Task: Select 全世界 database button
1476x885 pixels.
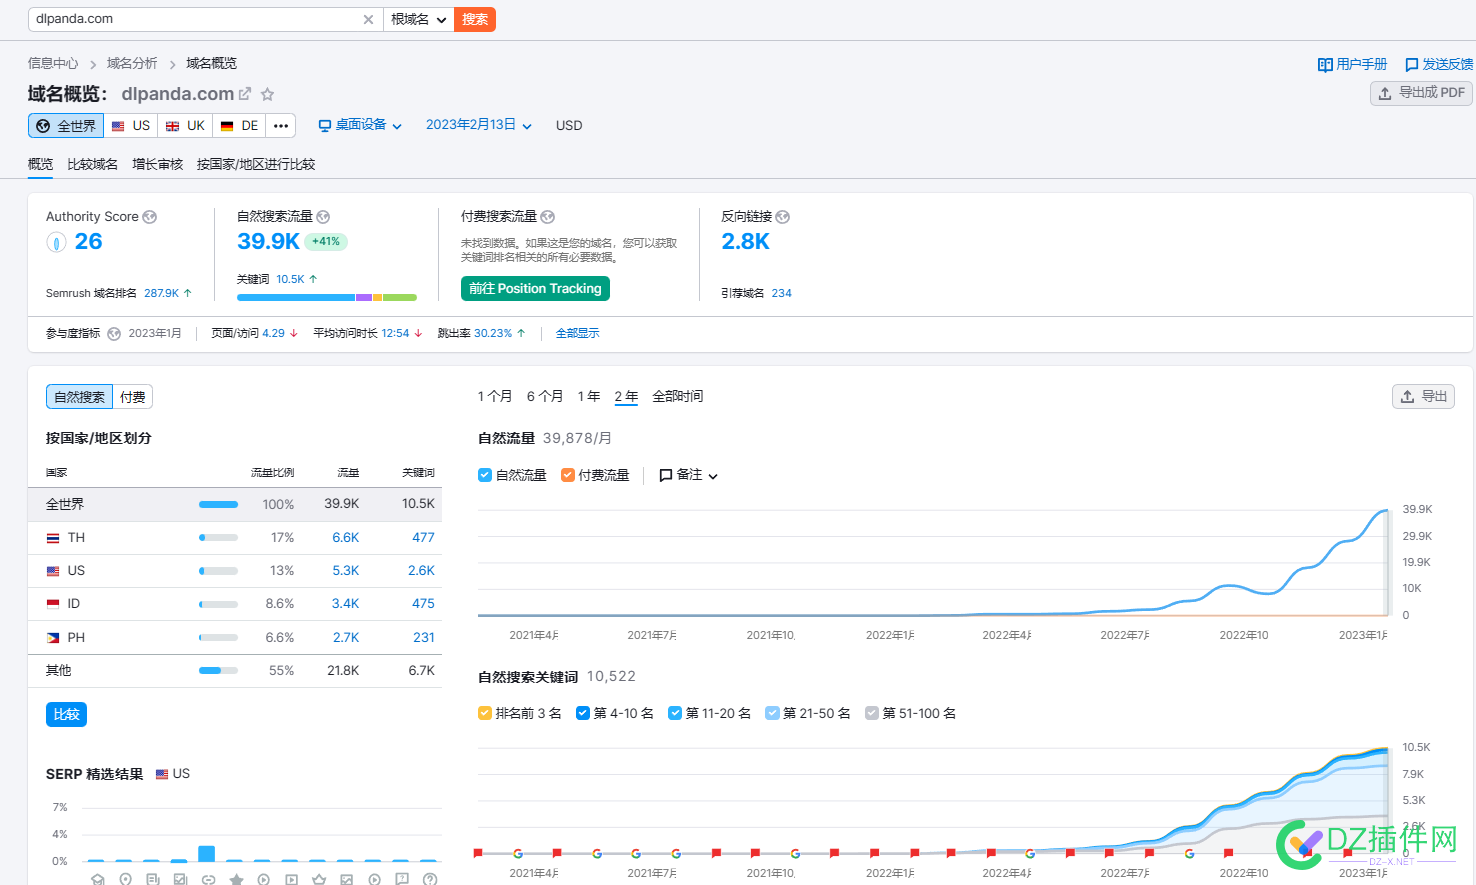Action: click(x=66, y=126)
